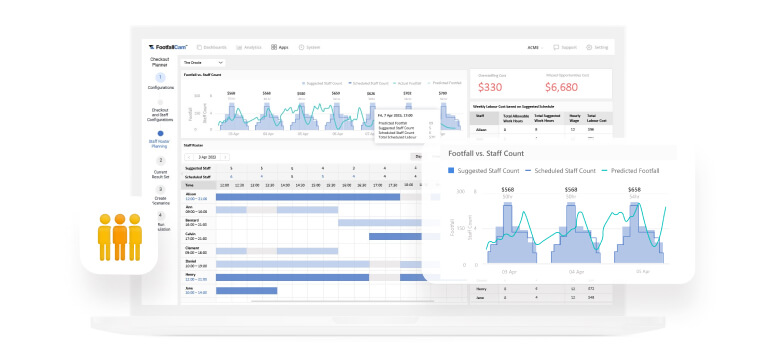The height and width of the screenshot is (360, 768).
Task: Toggle Scheduled Staff Count legend in overlay chart
Action: point(560,171)
